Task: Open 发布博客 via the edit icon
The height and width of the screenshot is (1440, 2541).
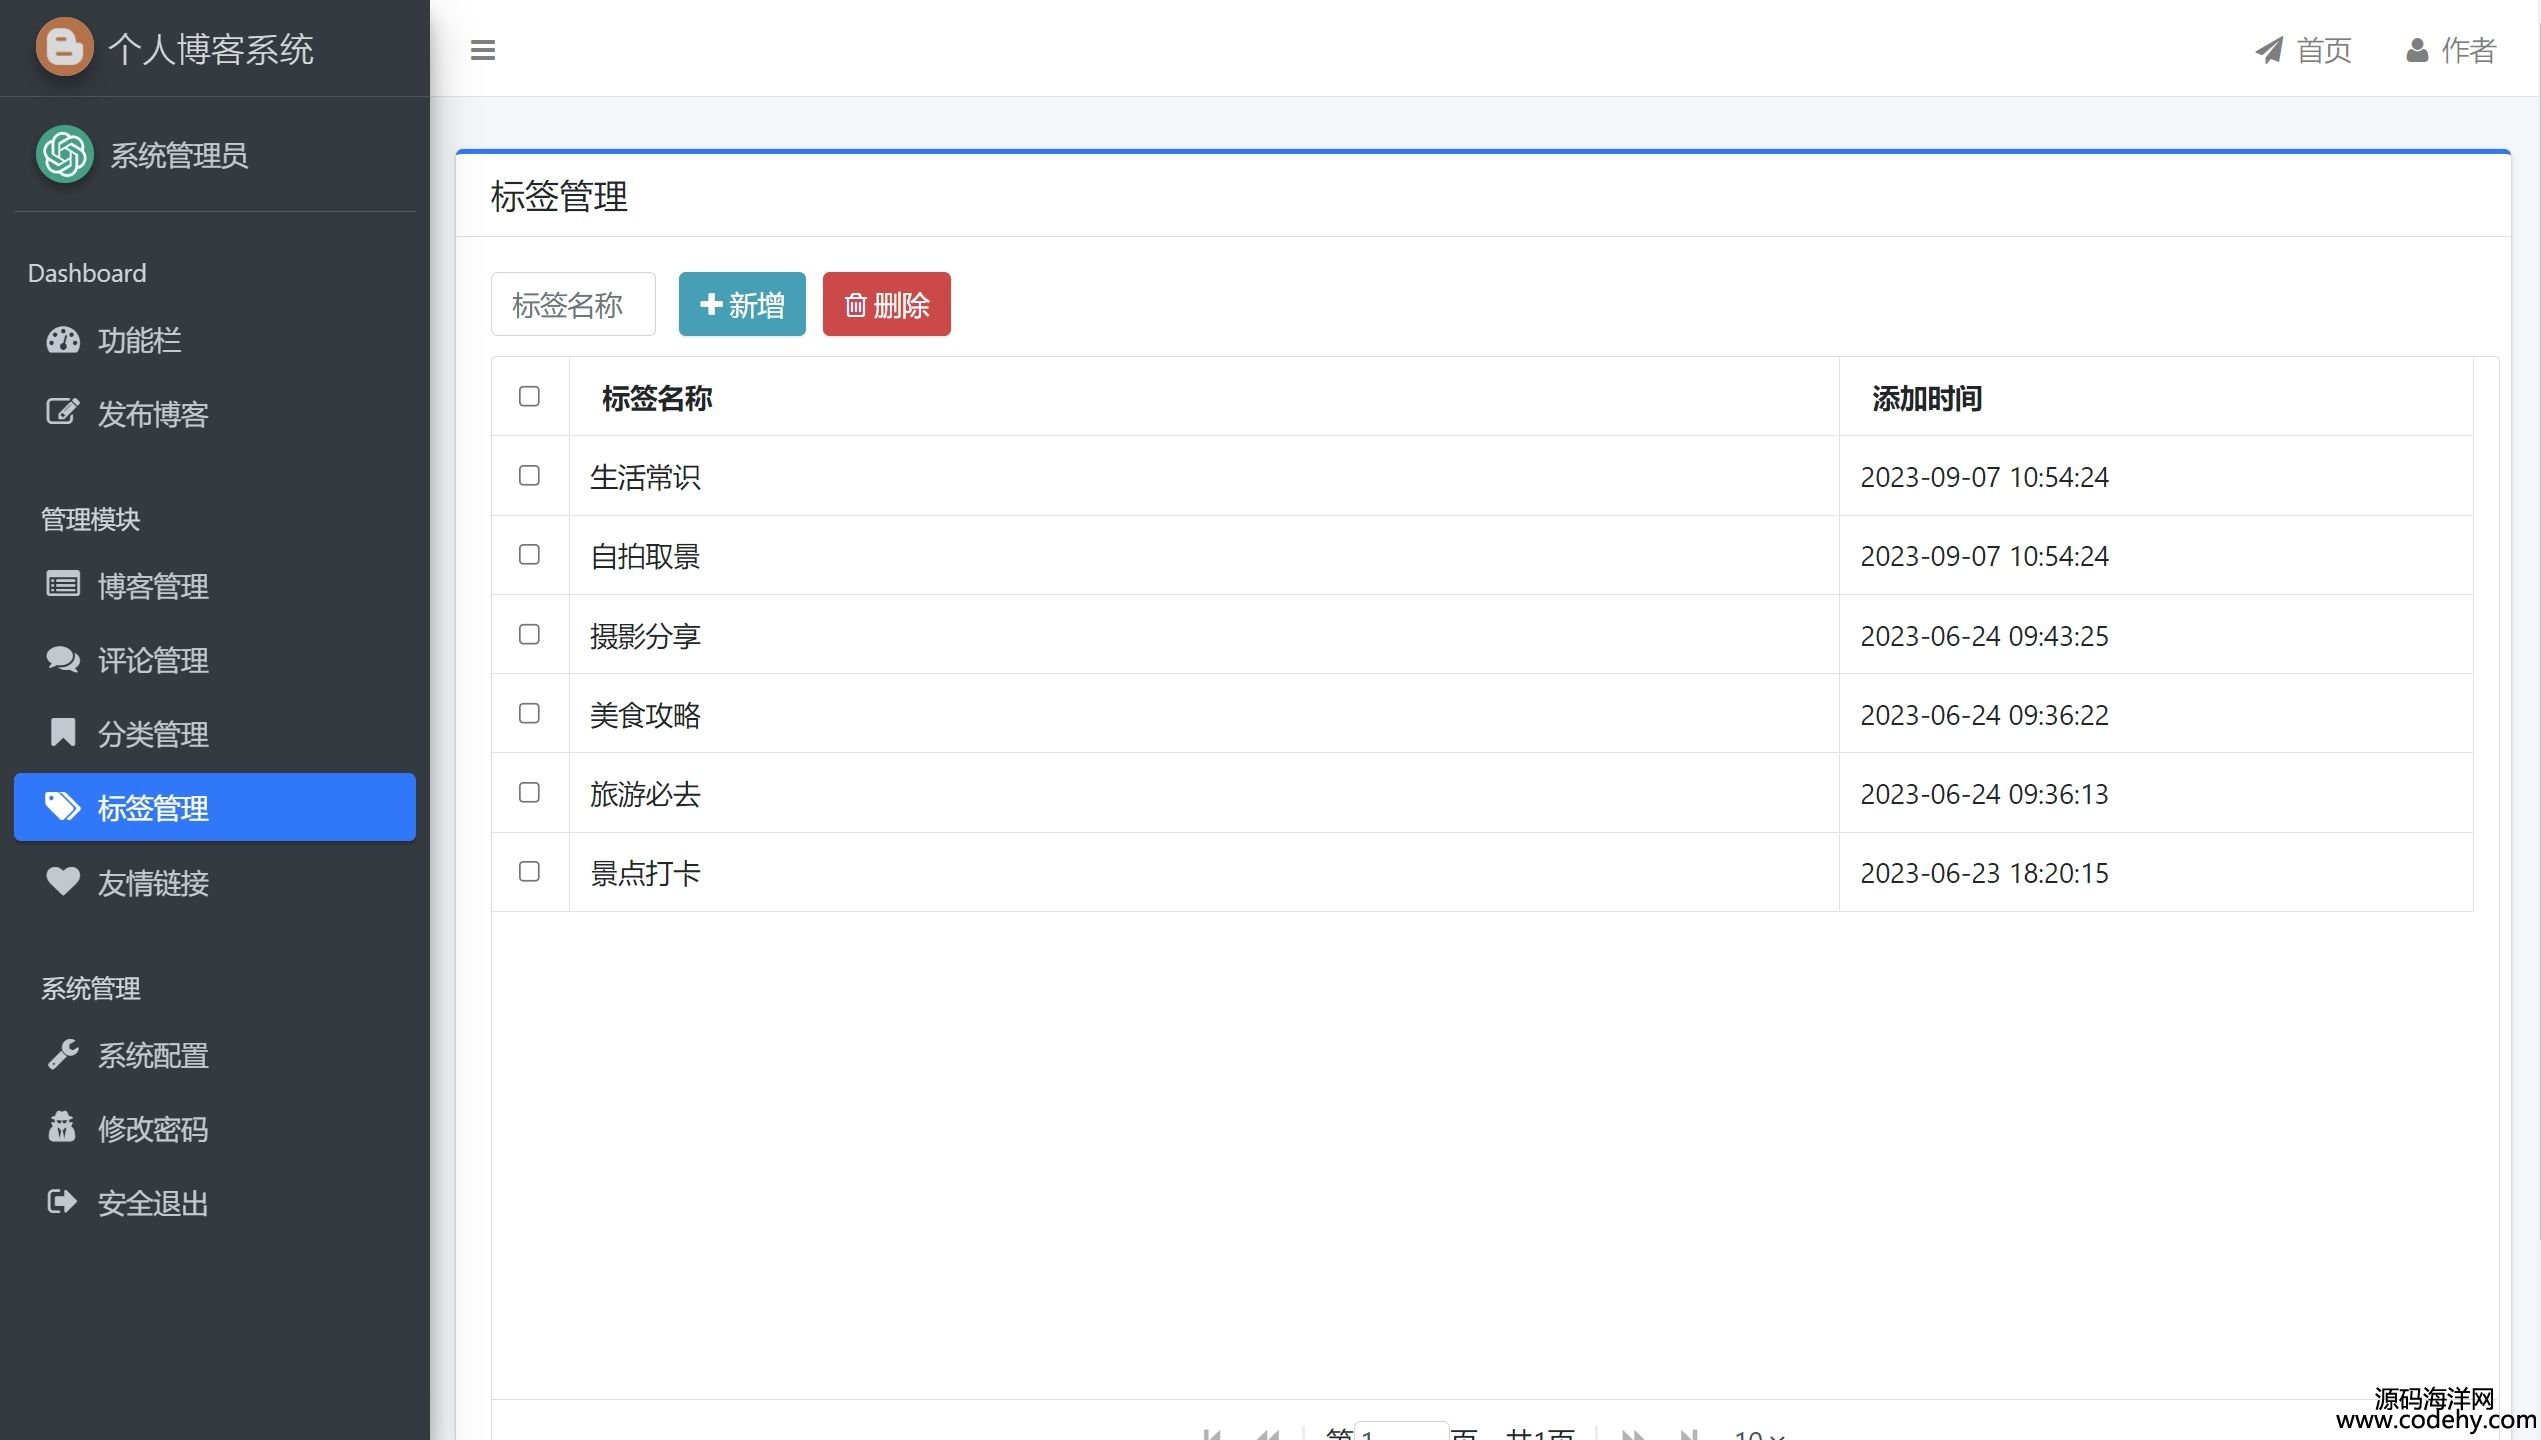Action: point(63,413)
